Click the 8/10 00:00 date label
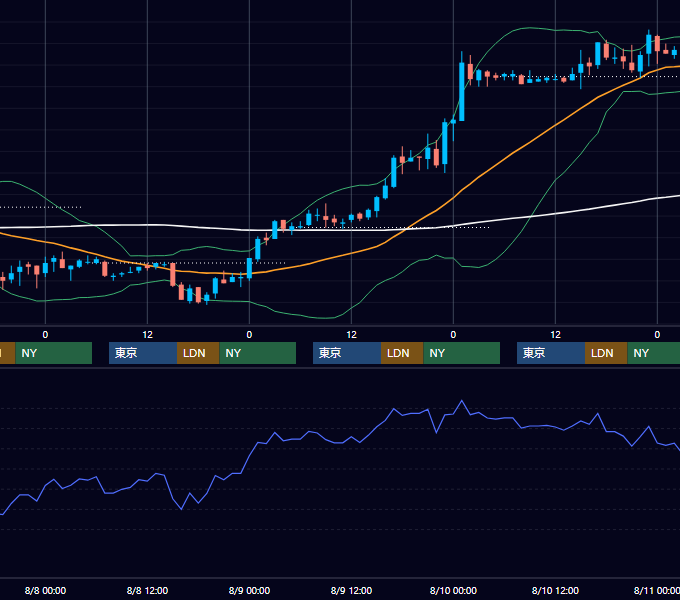Screen dimensions: 680x600 [x=453, y=590]
